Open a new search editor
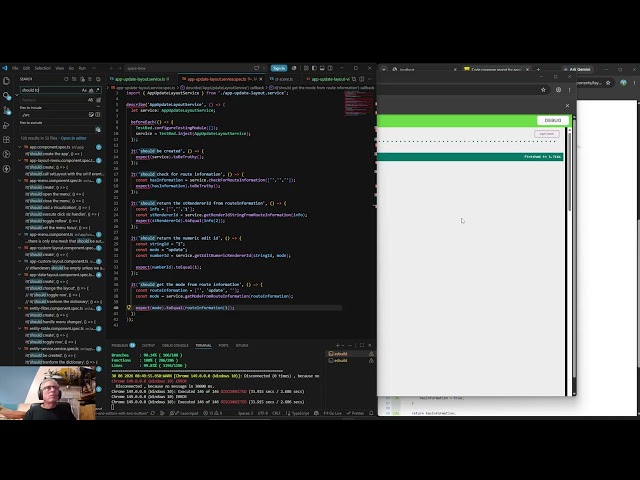640x480 pixels. (82, 79)
